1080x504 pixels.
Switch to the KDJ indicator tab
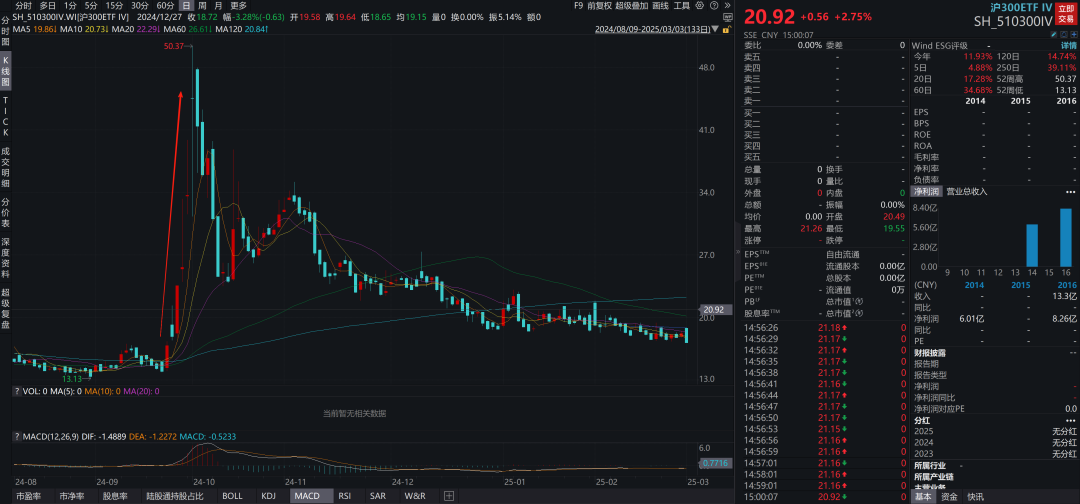(268, 496)
